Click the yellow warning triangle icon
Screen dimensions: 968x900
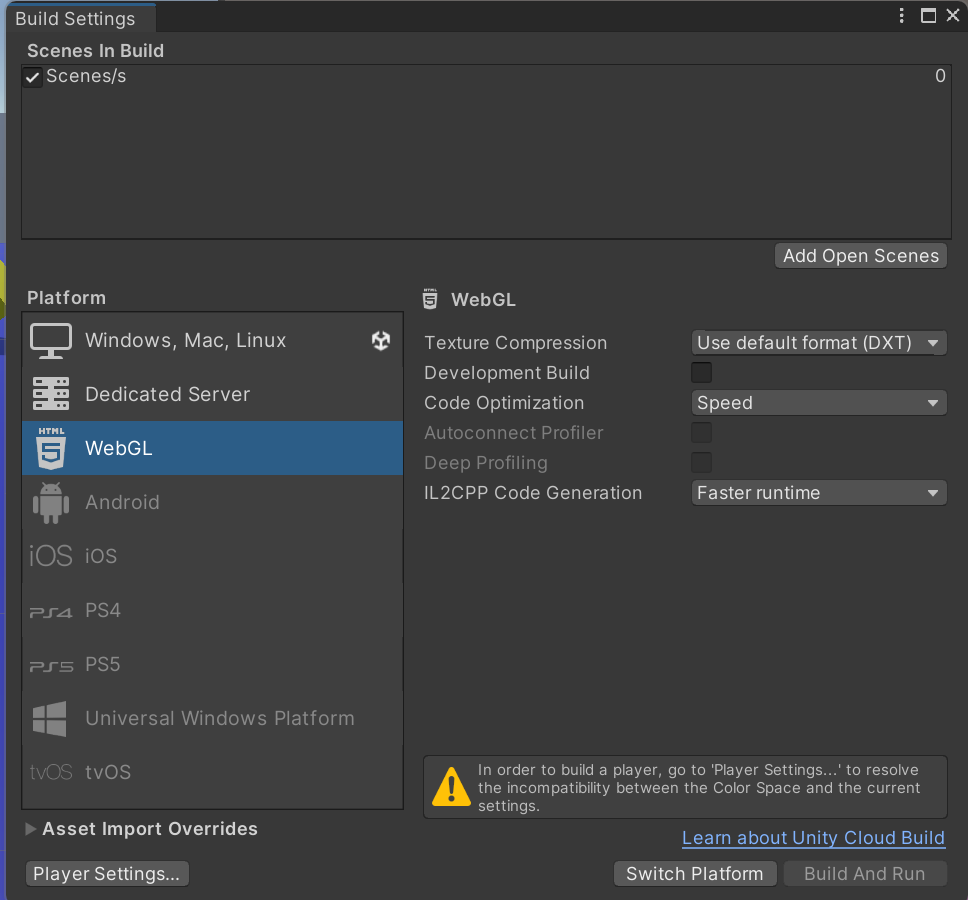pos(451,787)
